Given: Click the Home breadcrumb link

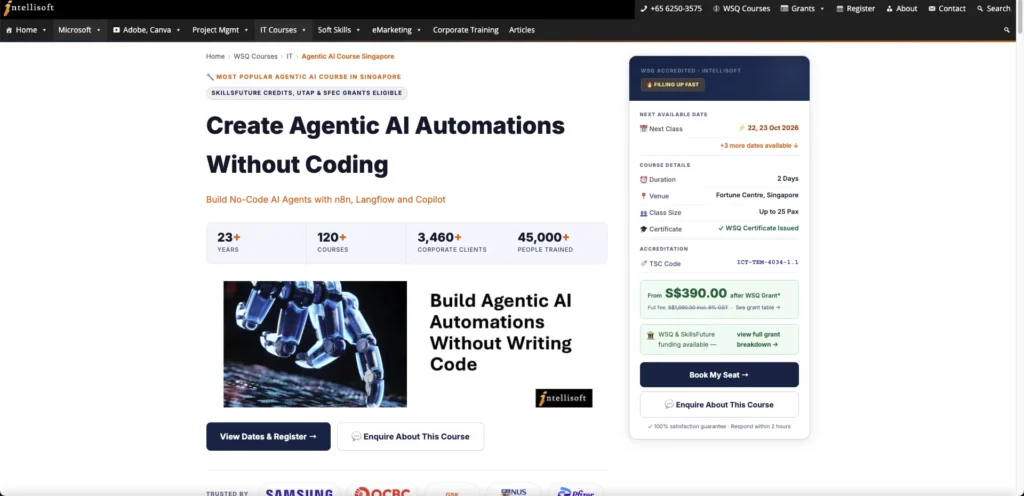Looking at the screenshot, I should click(216, 57).
